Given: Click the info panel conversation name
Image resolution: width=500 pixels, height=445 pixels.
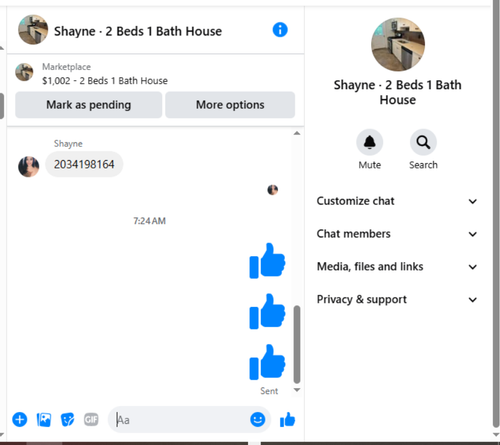Looking at the screenshot, I should 398,92.
